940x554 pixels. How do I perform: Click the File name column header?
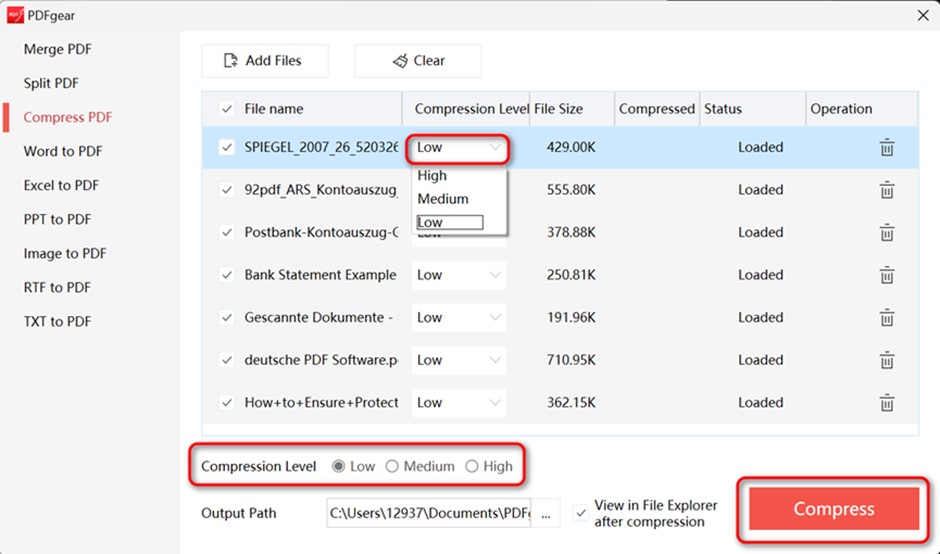click(274, 109)
